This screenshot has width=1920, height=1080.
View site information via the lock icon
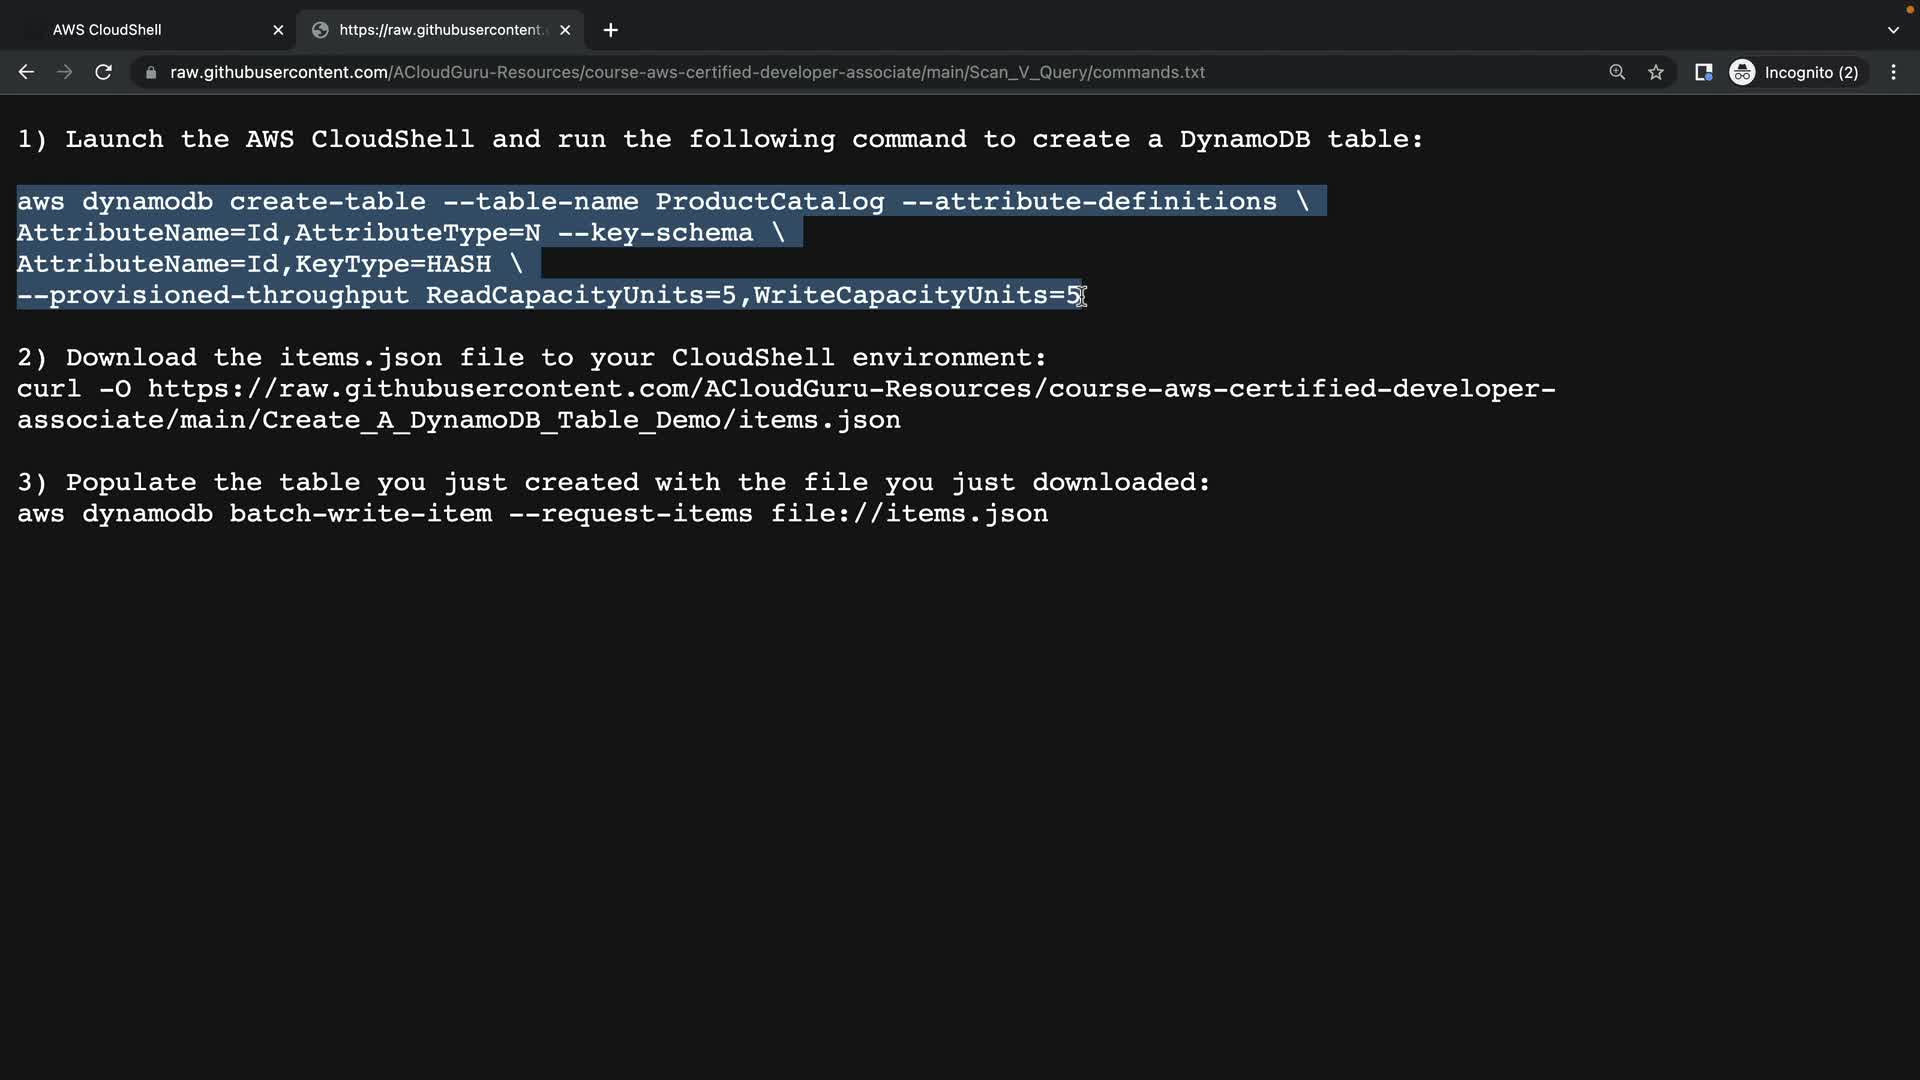click(151, 73)
